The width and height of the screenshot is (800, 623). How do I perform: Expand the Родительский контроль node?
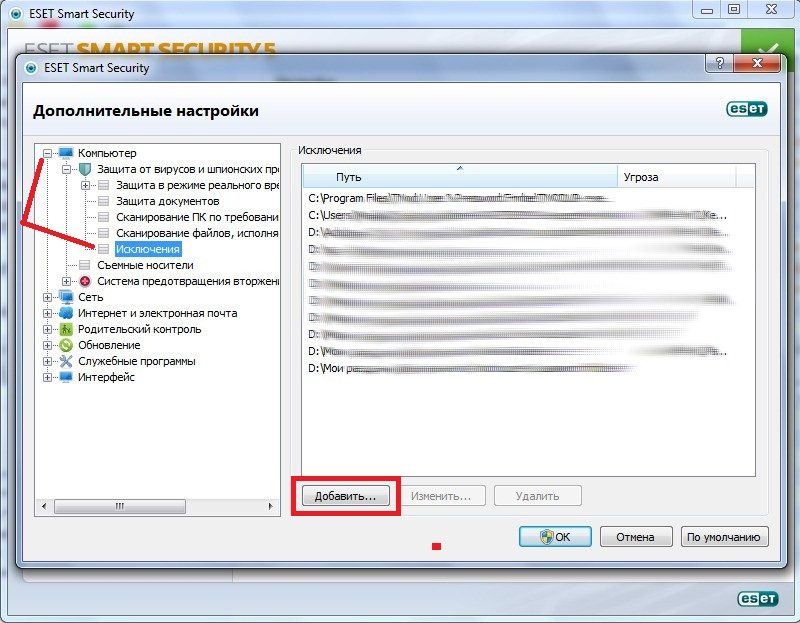[47, 329]
